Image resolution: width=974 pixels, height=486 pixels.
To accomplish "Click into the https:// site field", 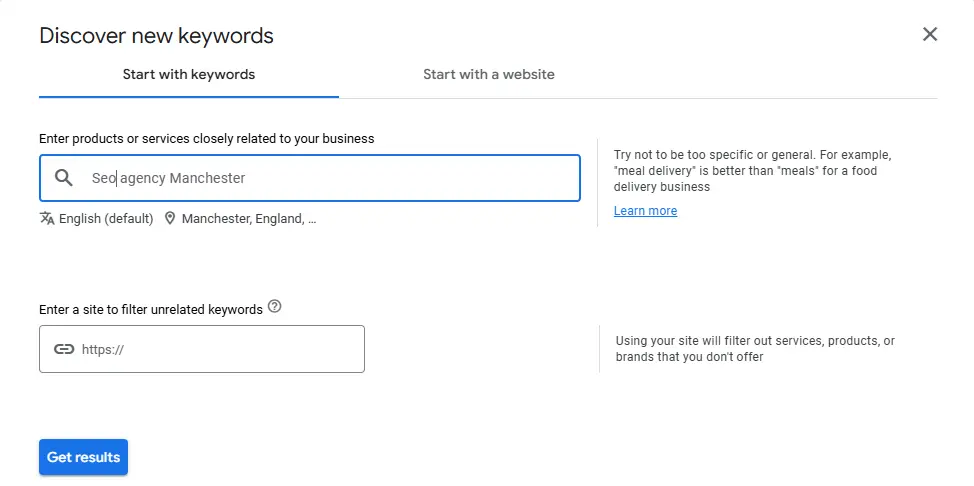I will point(202,349).
